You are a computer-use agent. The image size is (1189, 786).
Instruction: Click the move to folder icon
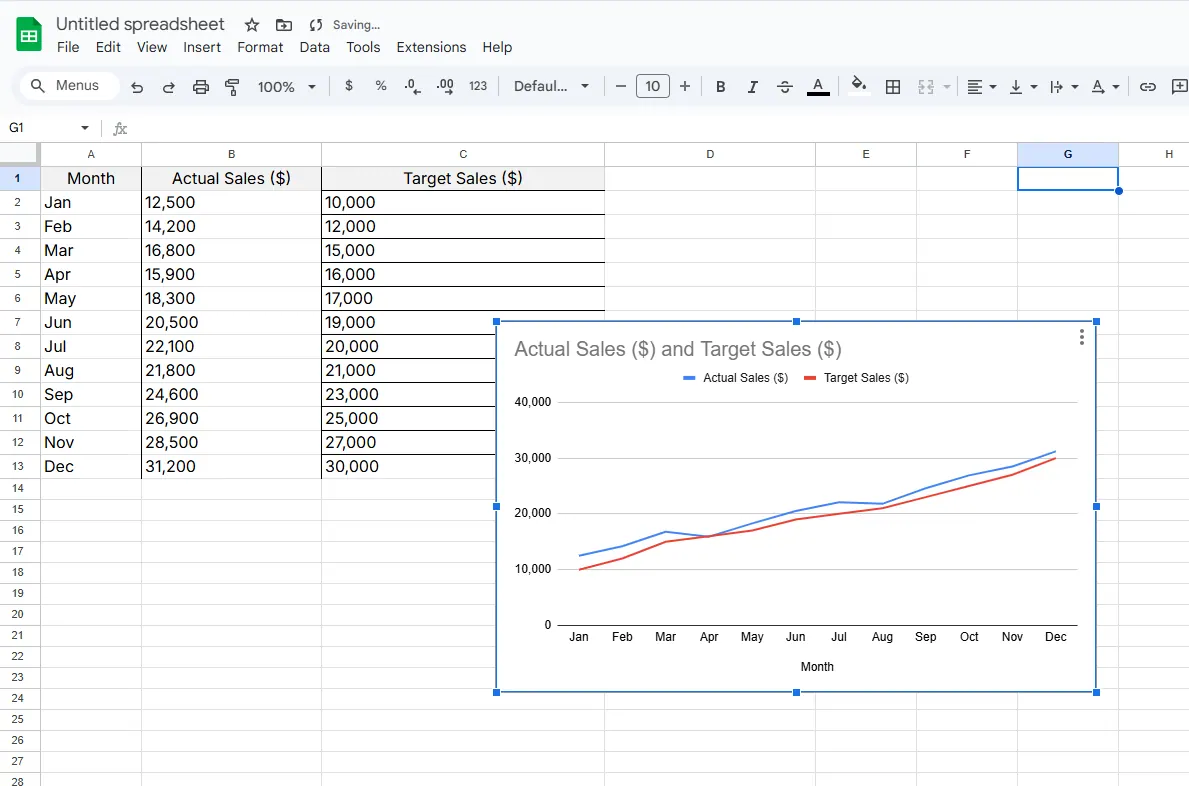click(x=284, y=25)
